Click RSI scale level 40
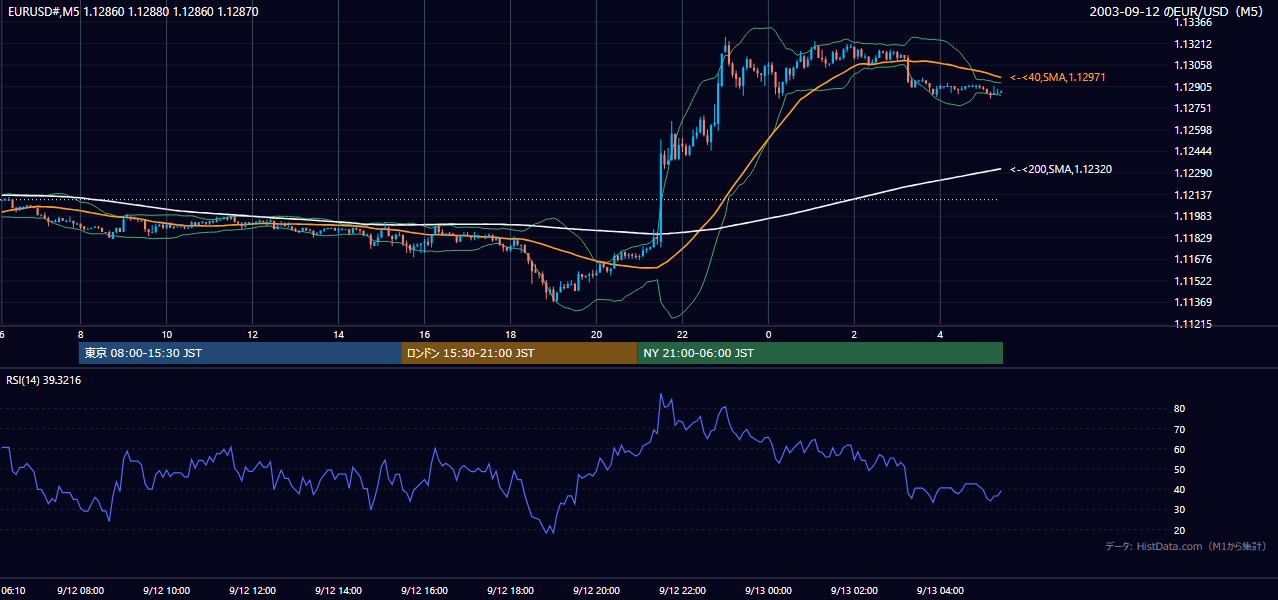The image size is (1278, 600). (x=1180, y=489)
